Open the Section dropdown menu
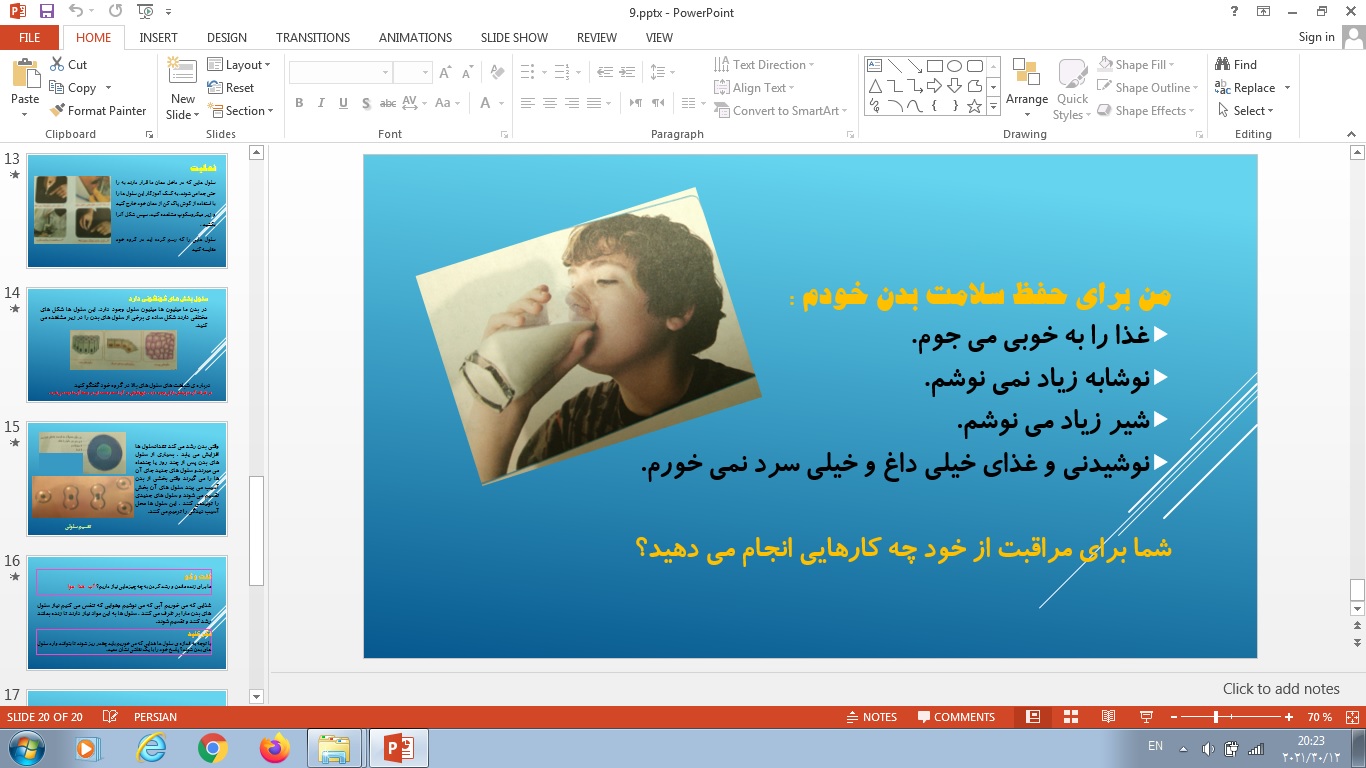Image resolution: width=1366 pixels, height=768 pixels. pyautogui.click(x=239, y=111)
